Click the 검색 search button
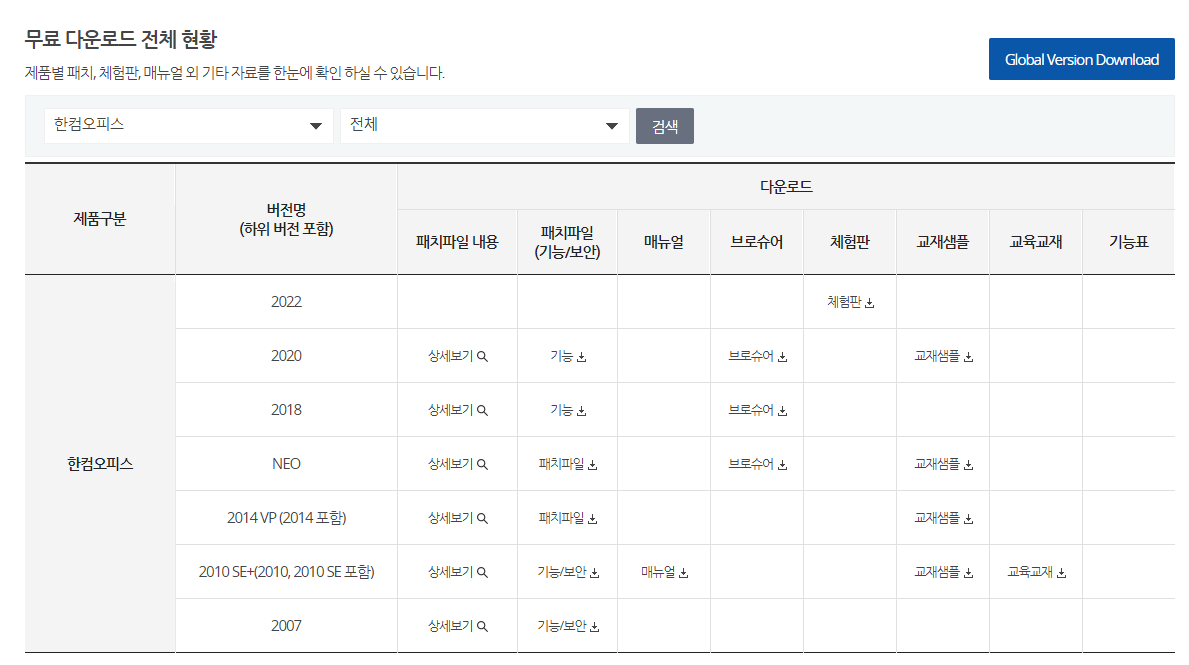Viewport: 1189px width, 665px height. [664, 126]
